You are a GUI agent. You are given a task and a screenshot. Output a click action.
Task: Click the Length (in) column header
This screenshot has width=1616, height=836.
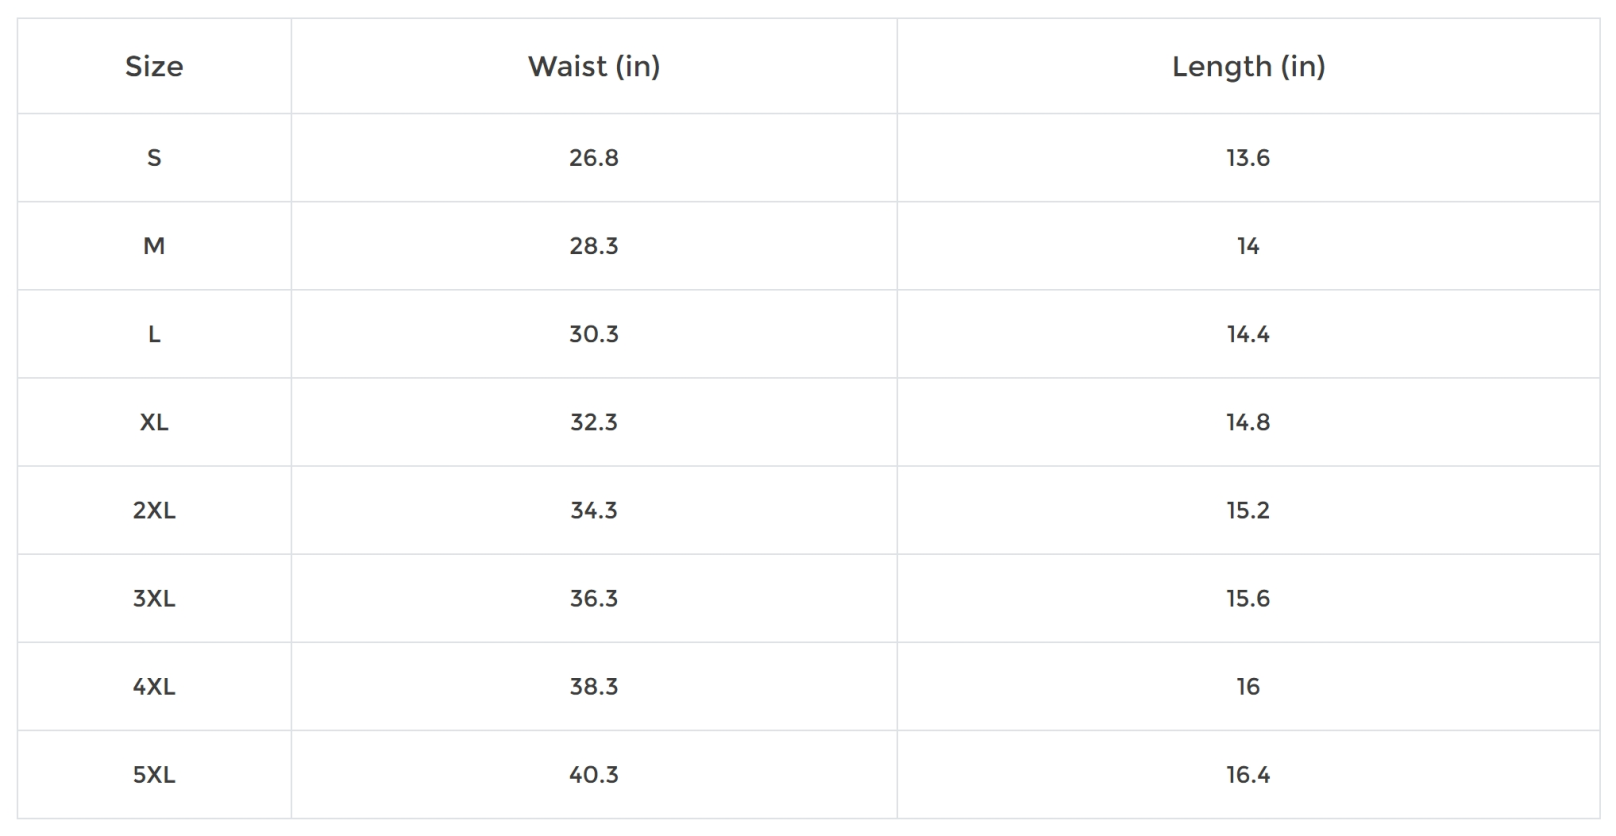[x=1248, y=67]
